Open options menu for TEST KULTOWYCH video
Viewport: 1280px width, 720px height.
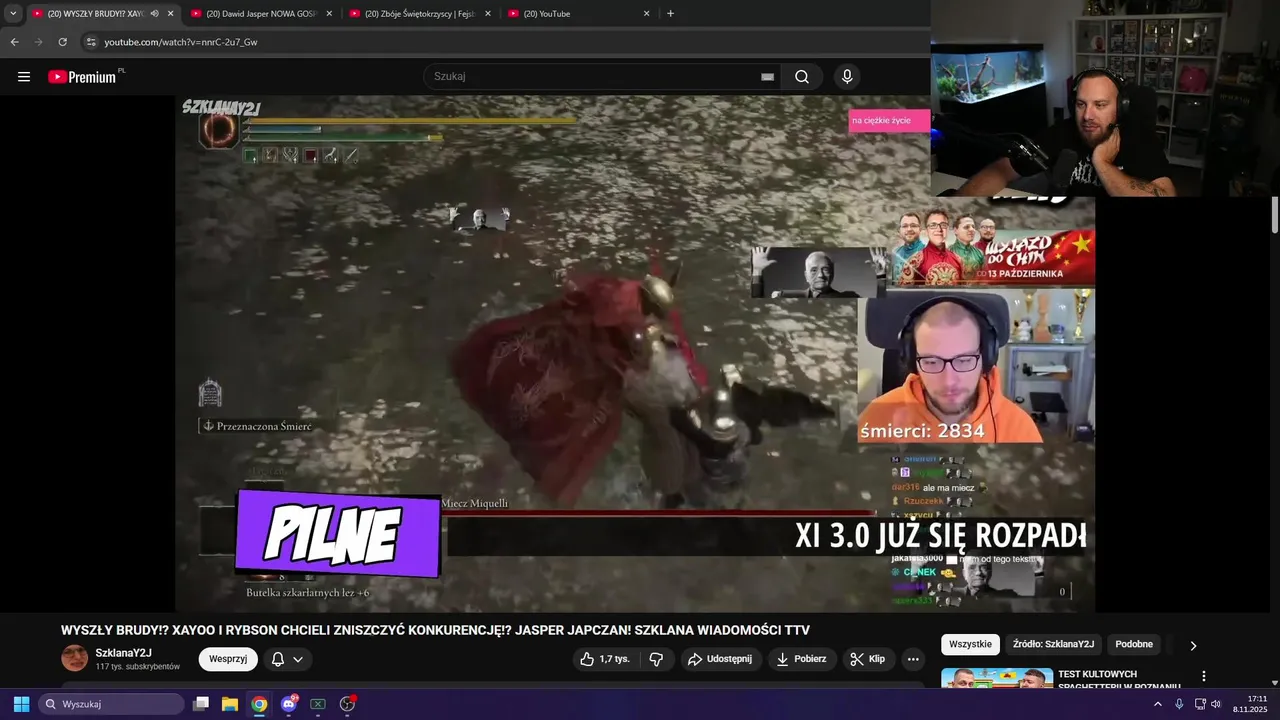(x=1204, y=677)
